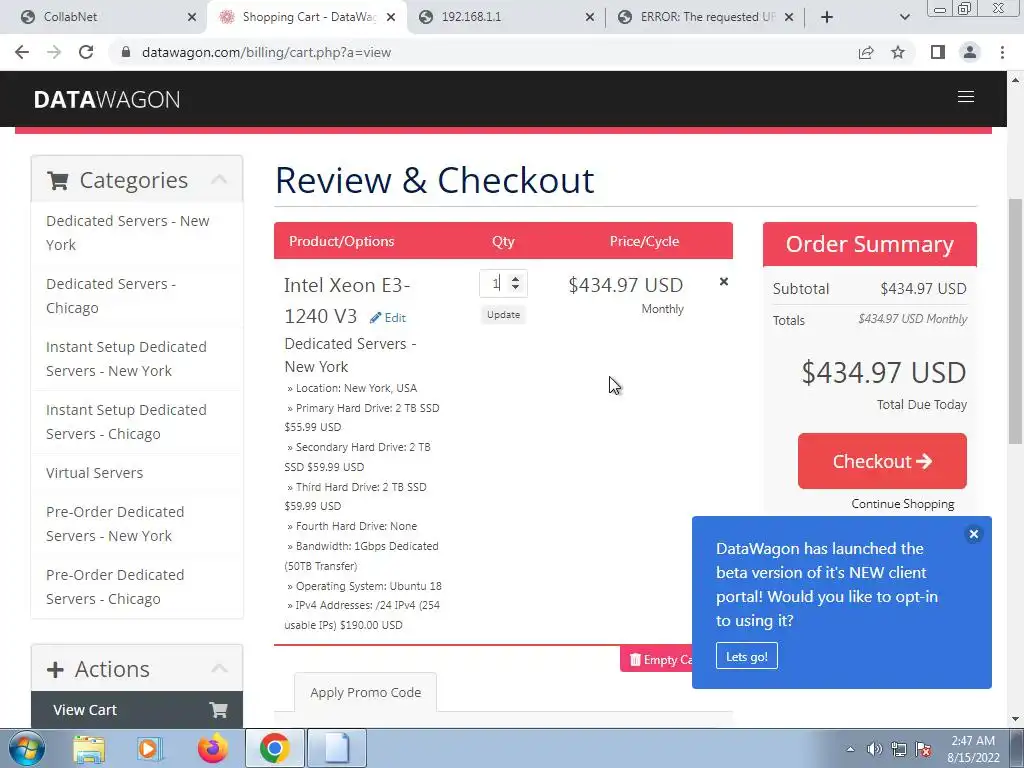This screenshot has height=768, width=1024.
Task: Open the Windows Start menu
Action: [27, 748]
